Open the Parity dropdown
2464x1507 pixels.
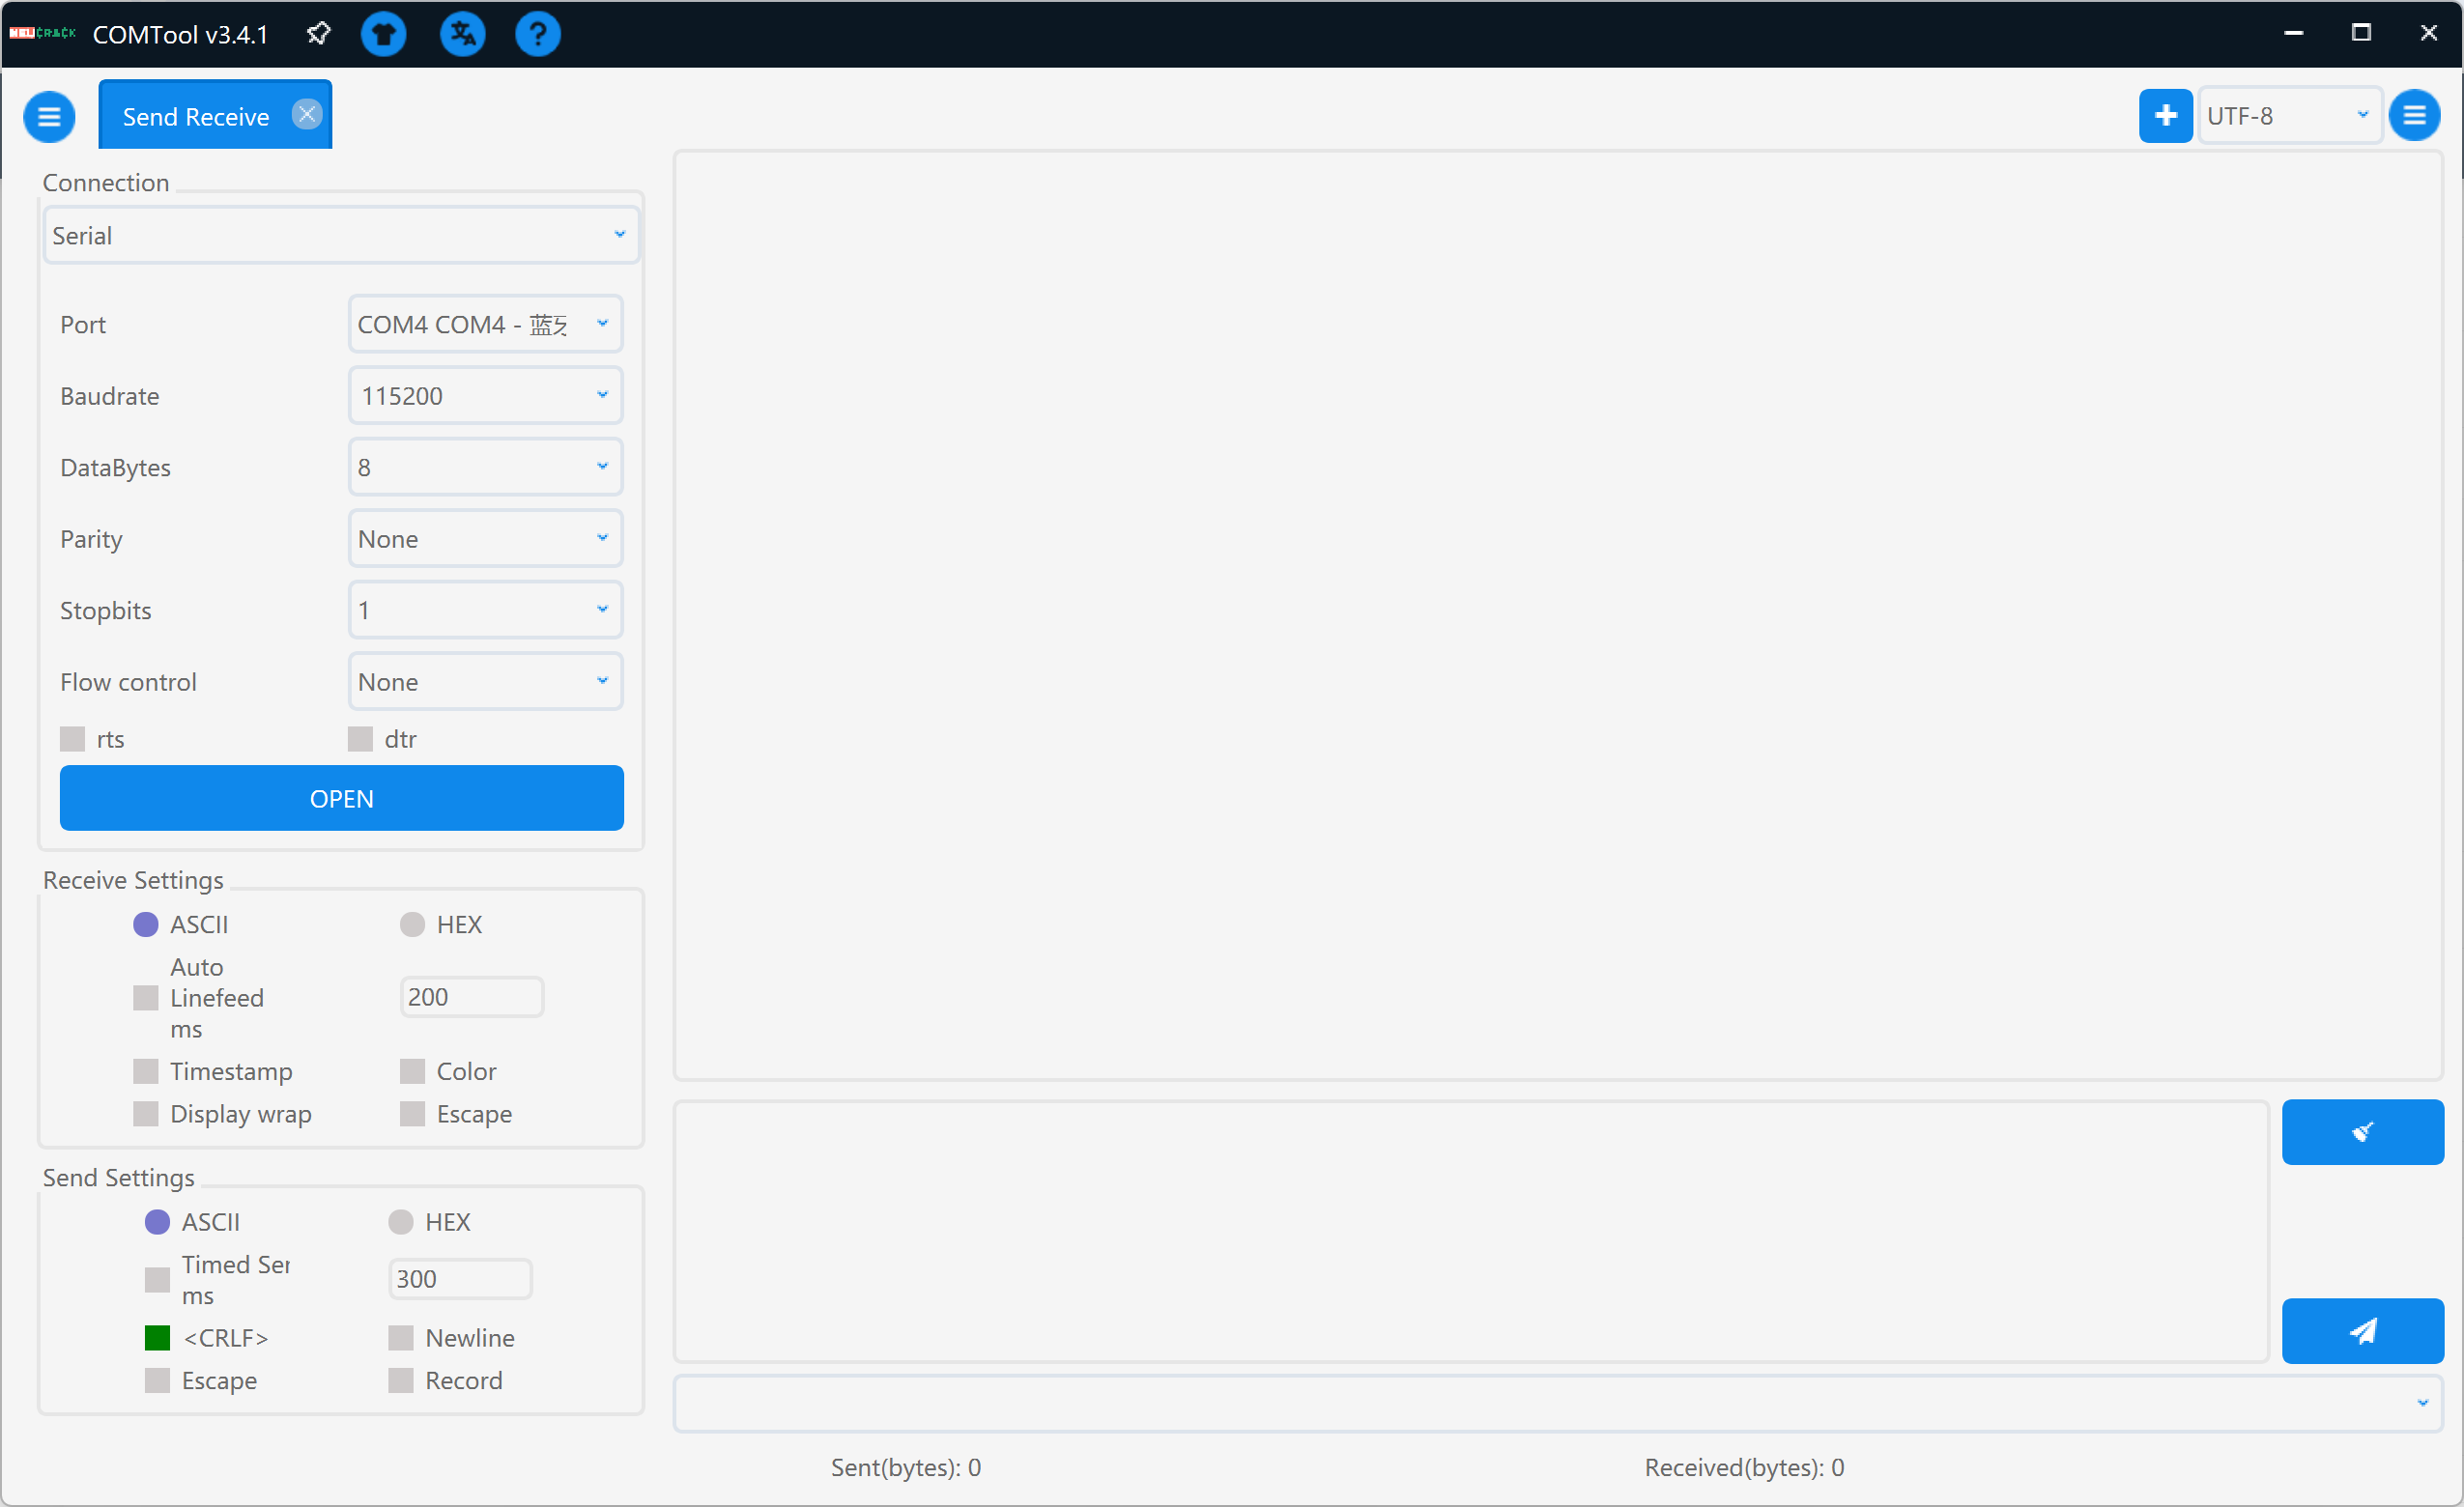485,538
